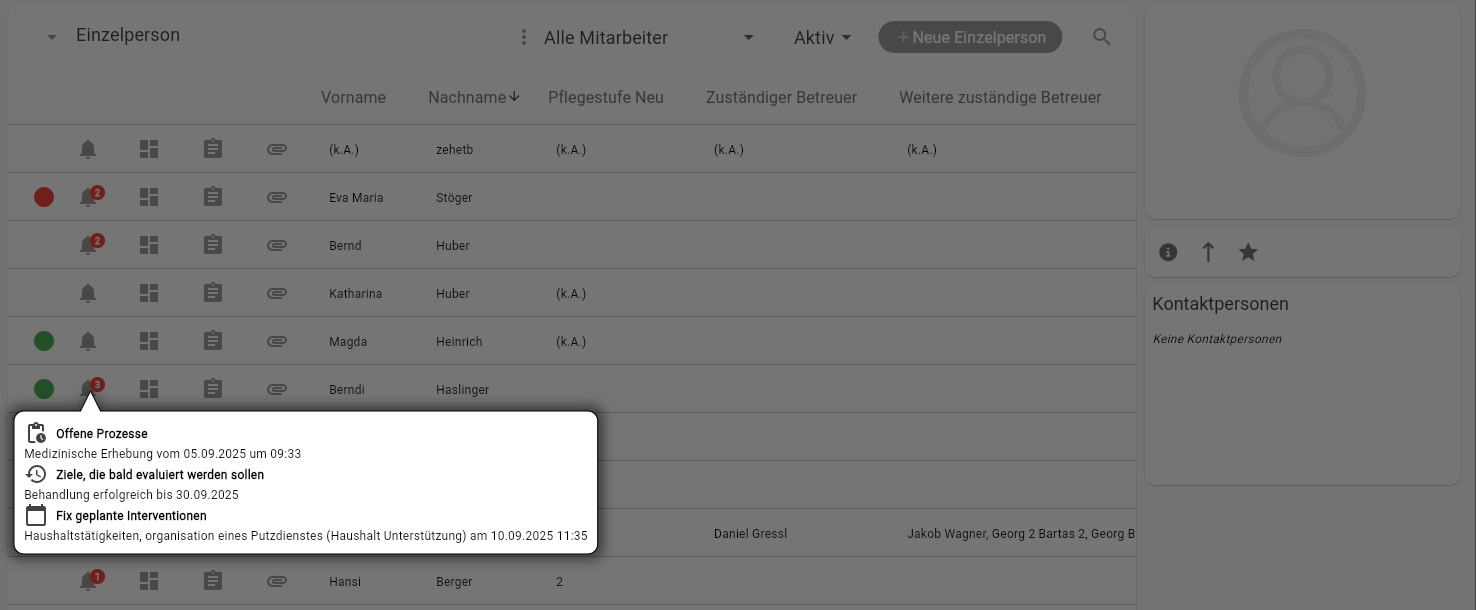Click the Neue Einzelperson button
The image size is (1476, 610).
click(x=969, y=36)
